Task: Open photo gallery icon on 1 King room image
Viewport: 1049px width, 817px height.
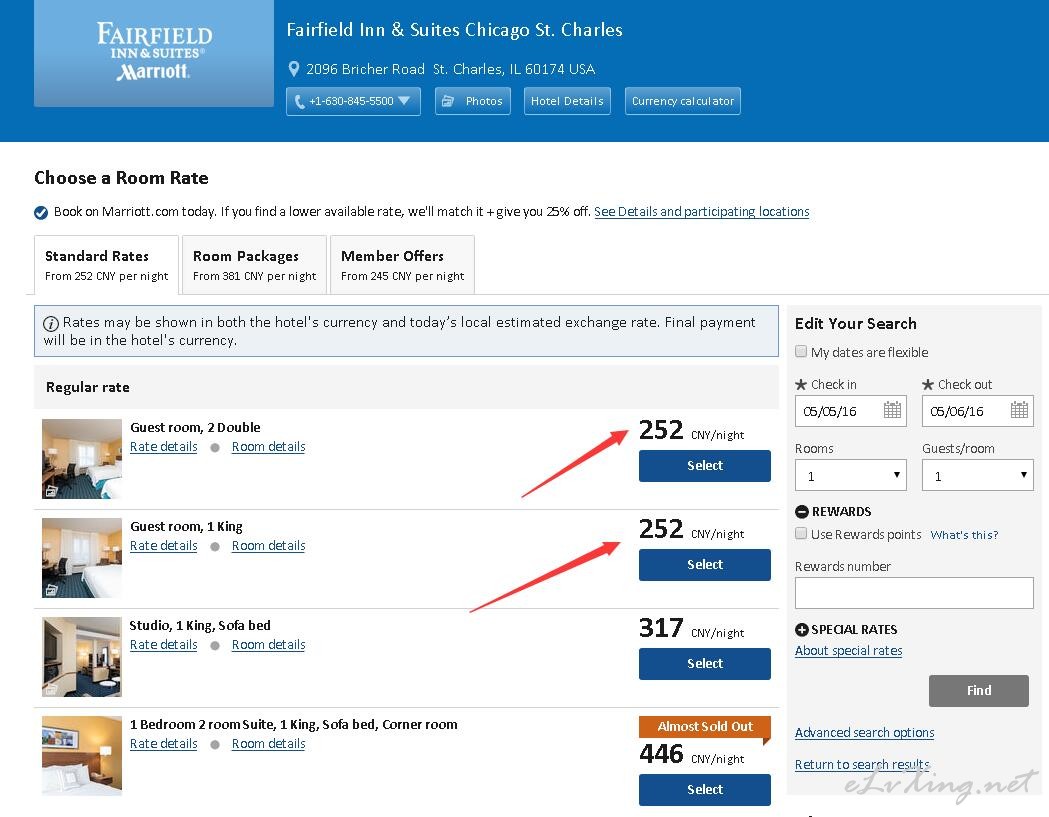Action: (x=52, y=590)
